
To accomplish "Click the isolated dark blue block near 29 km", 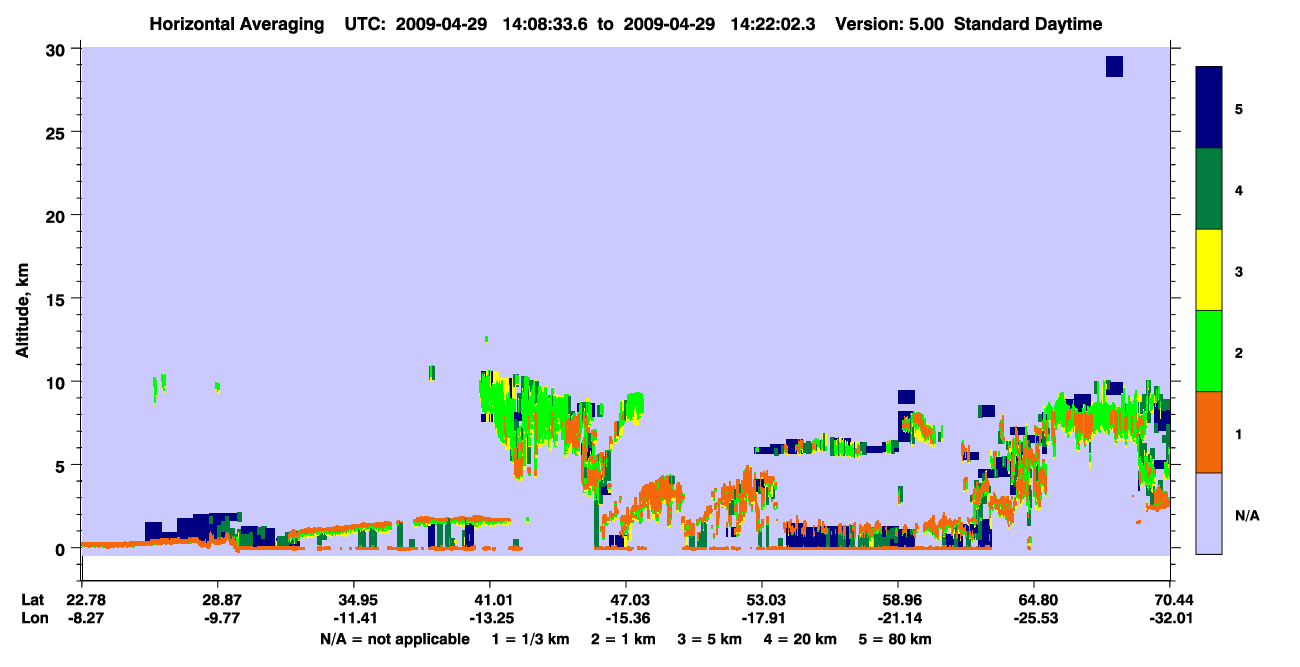I will [x=1114, y=66].
